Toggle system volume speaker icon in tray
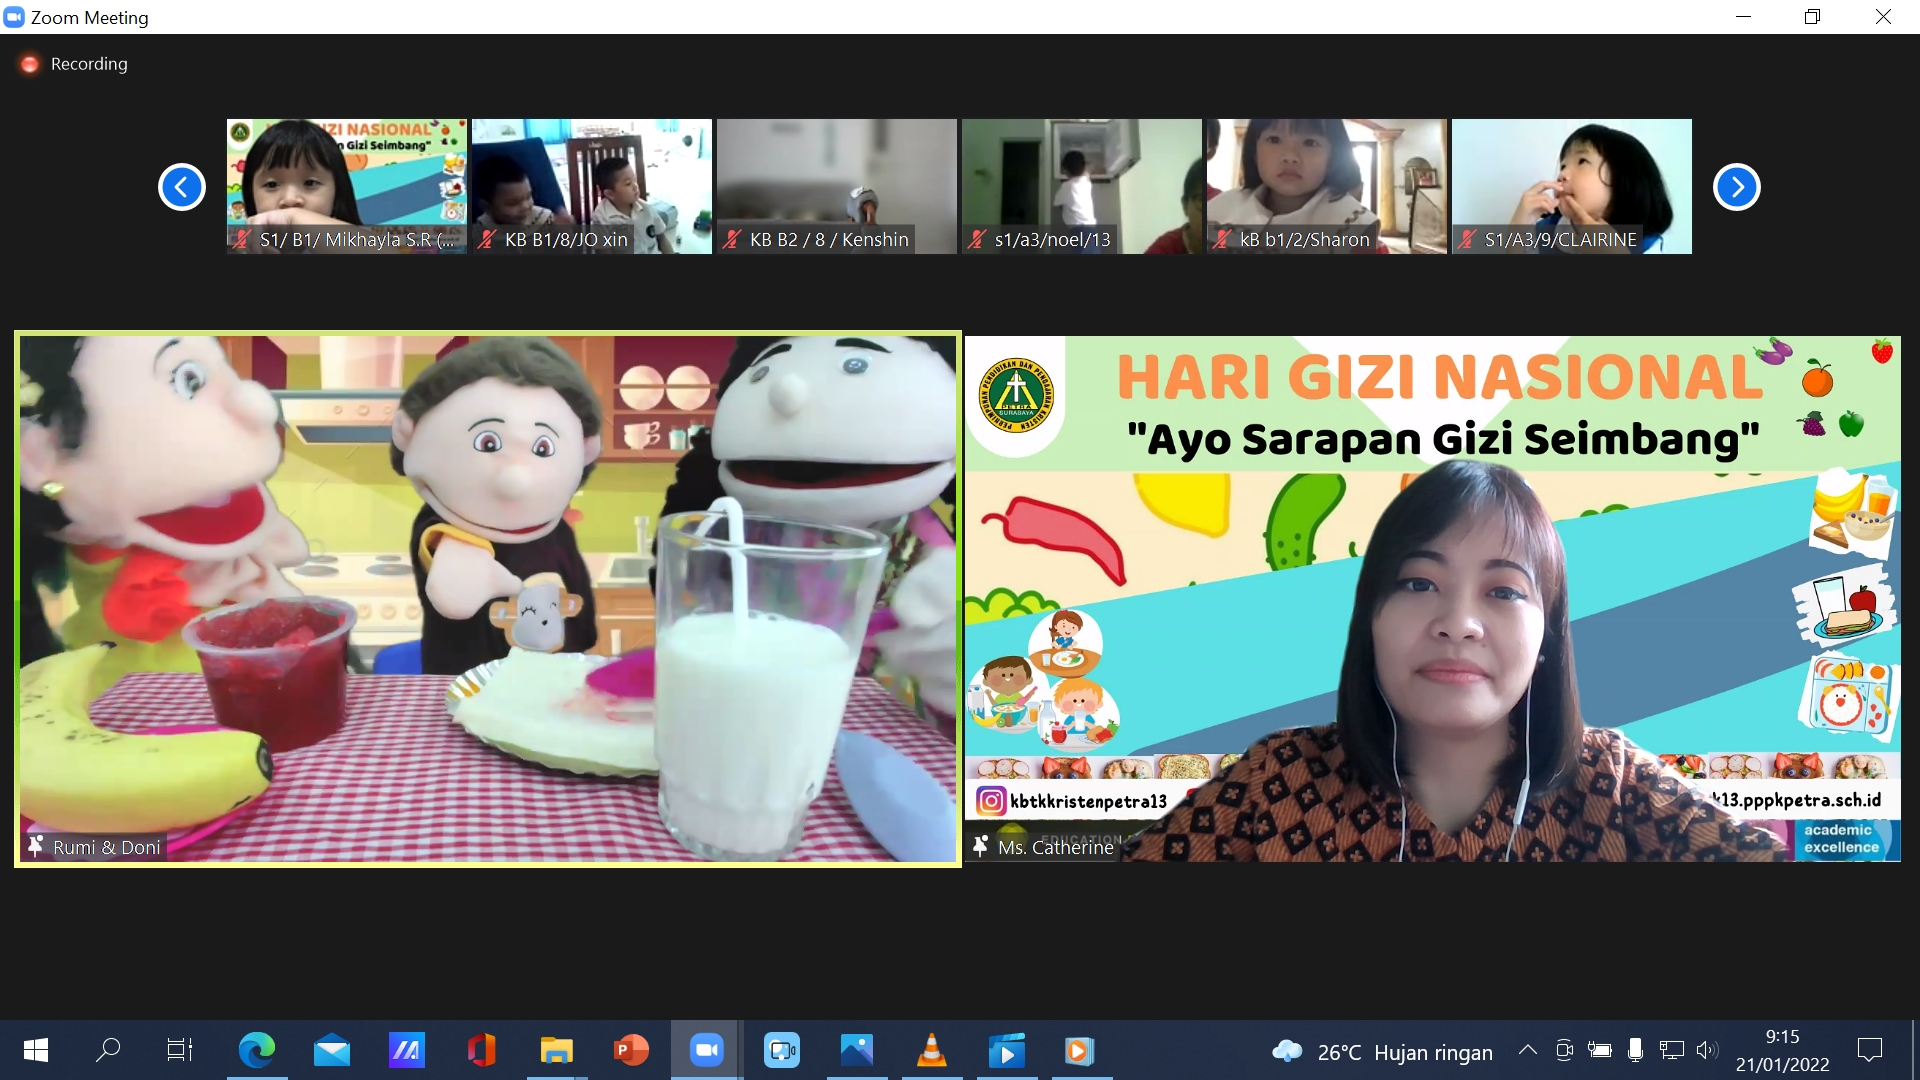 [x=1706, y=1050]
